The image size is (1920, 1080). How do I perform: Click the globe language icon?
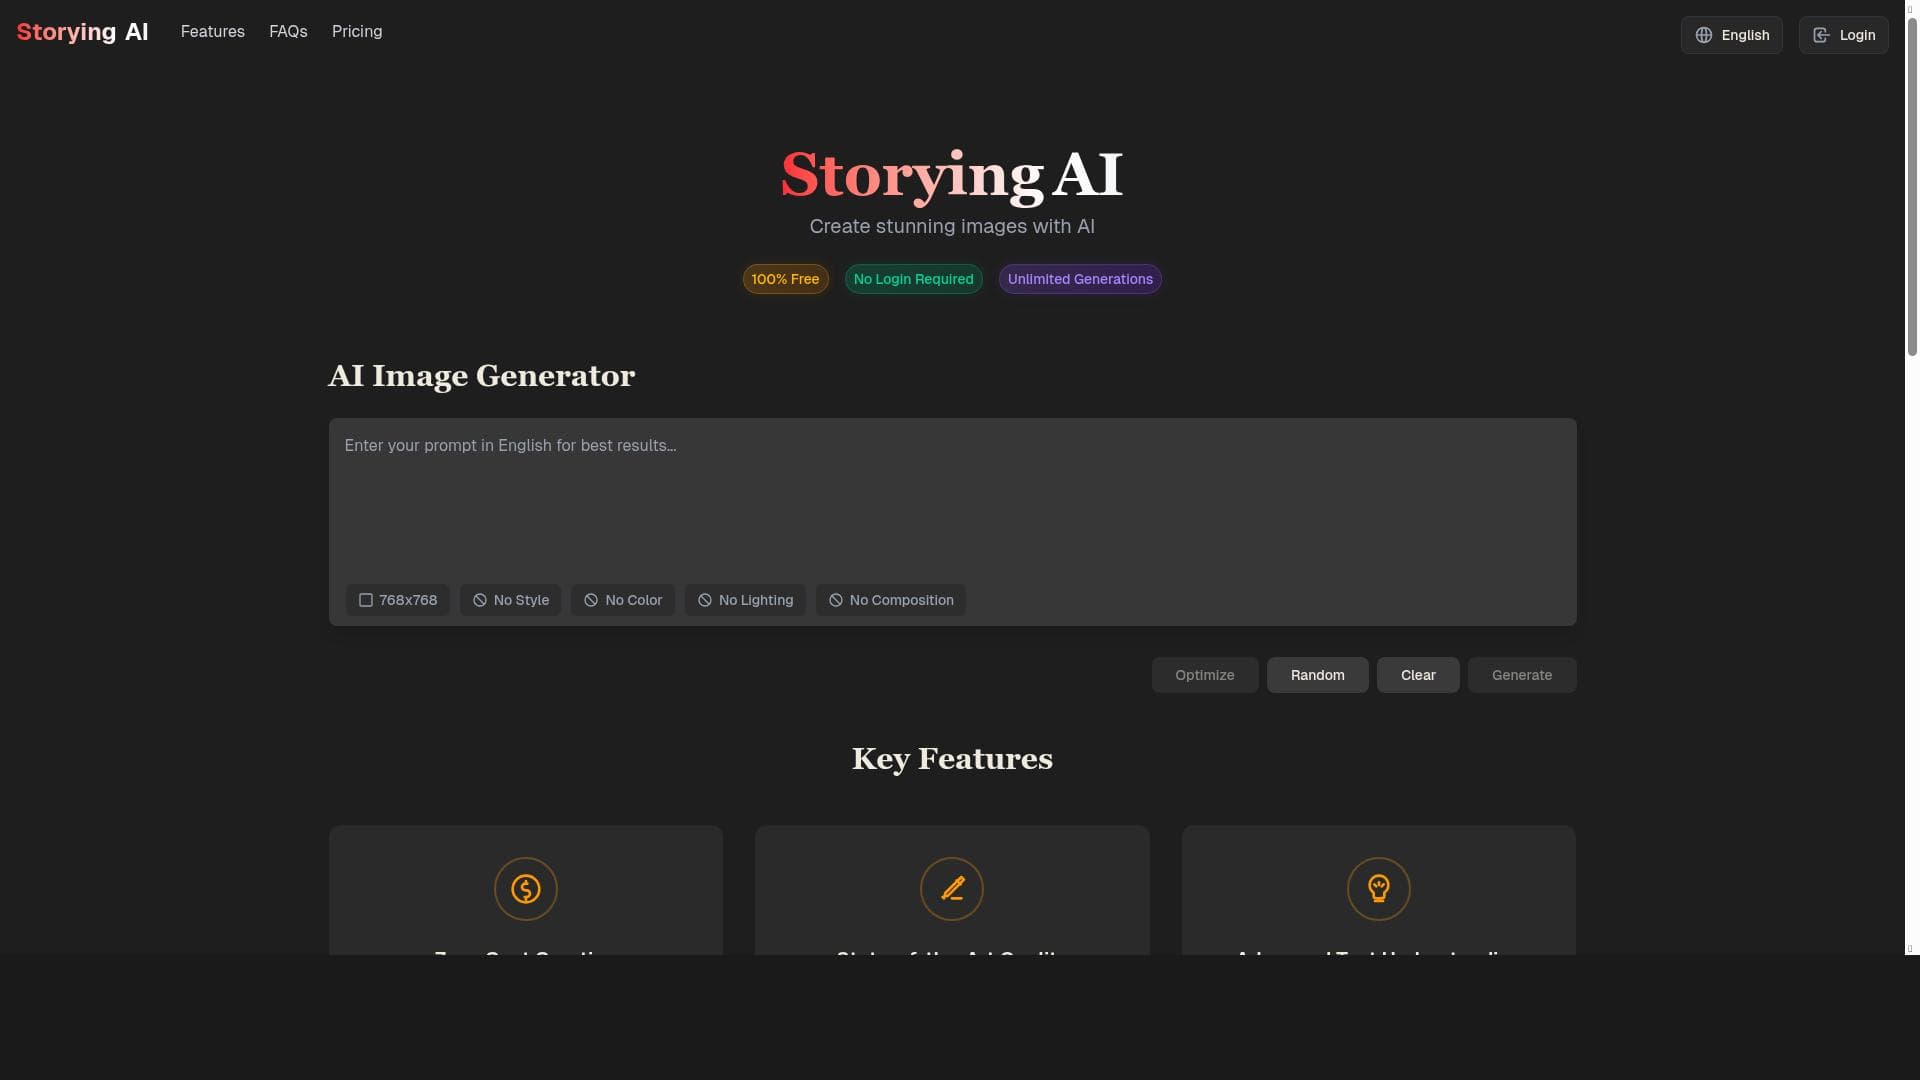click(x=1704, y=35)
